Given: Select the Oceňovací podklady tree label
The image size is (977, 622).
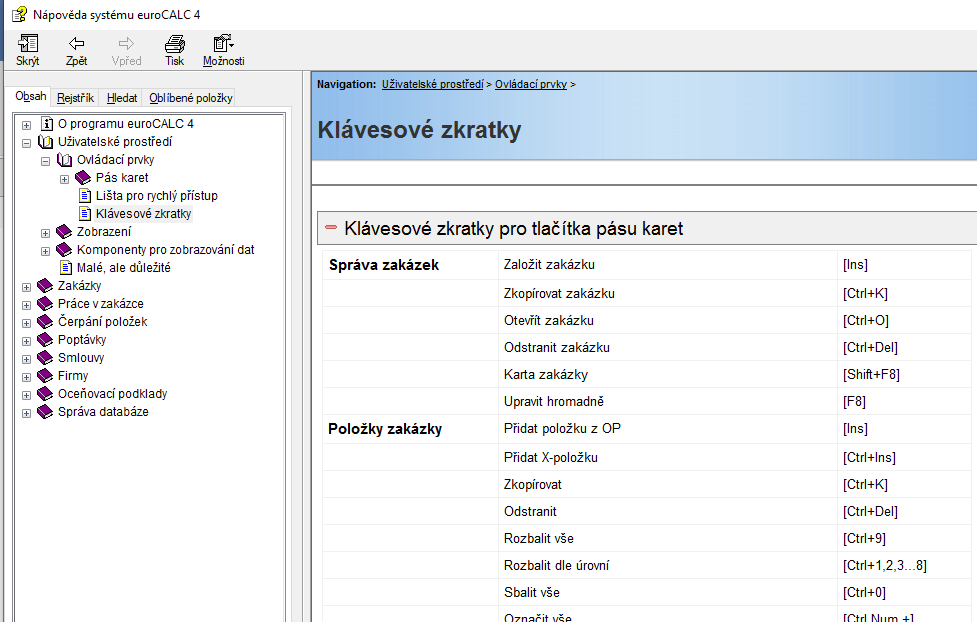Looking at the screenshot, I should click(112, 394).
